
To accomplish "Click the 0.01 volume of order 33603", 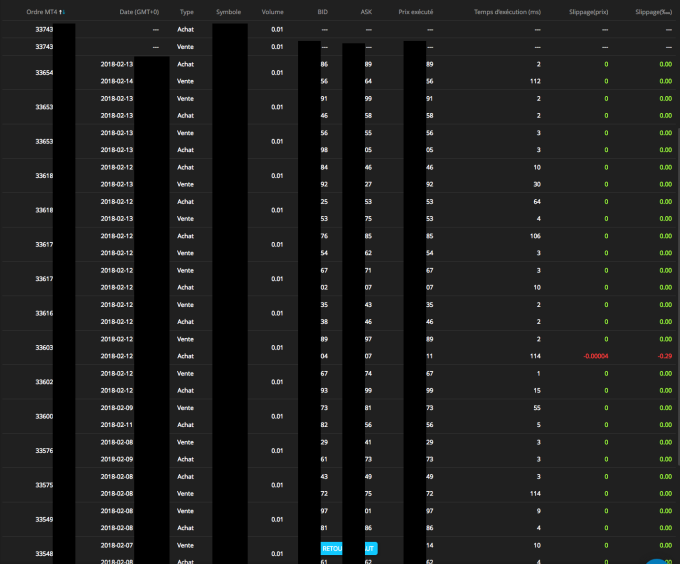I will [x=277, y=348].
